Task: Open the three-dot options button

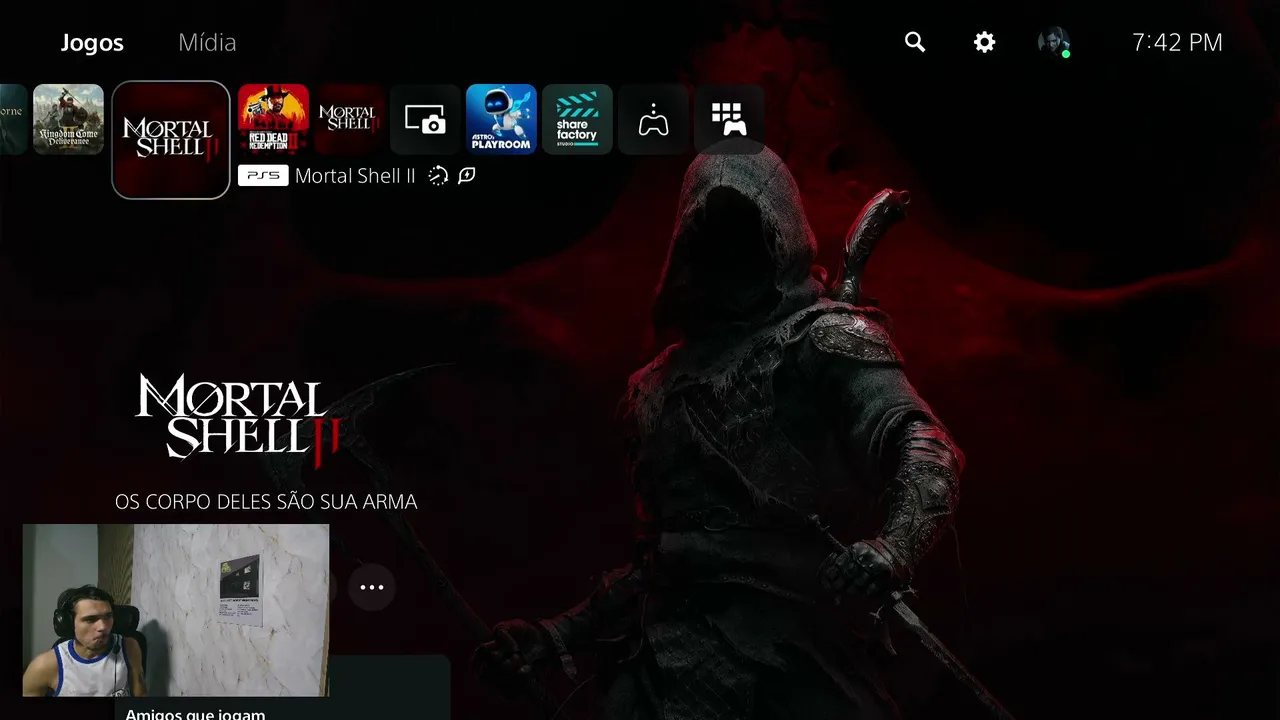Action: point(372,587)
